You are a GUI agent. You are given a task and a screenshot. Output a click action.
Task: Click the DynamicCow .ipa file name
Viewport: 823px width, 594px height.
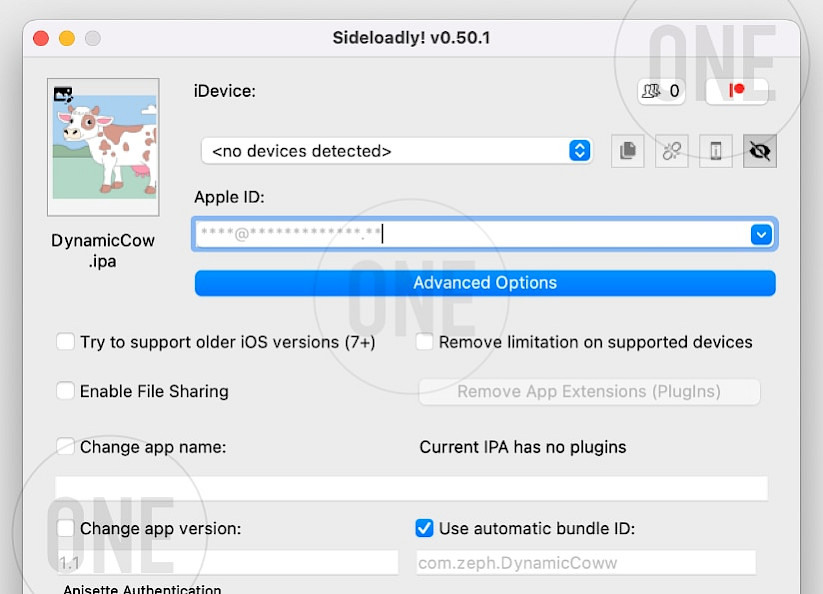click(x=103, y=251)
